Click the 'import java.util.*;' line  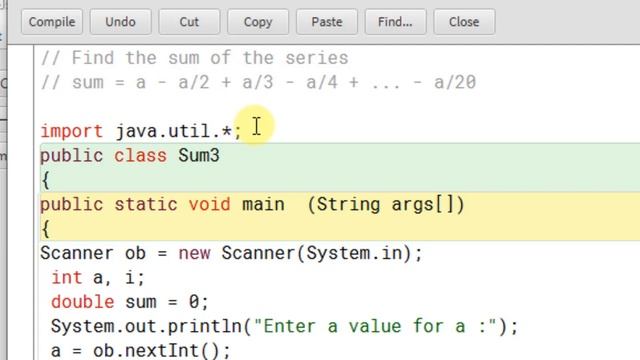(x=141, y=131)
